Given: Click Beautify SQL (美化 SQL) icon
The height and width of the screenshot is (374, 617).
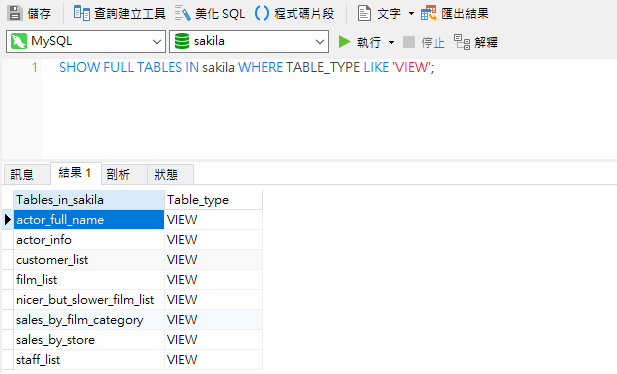Looking at the screenshot, I should click(x=182, y=13).
